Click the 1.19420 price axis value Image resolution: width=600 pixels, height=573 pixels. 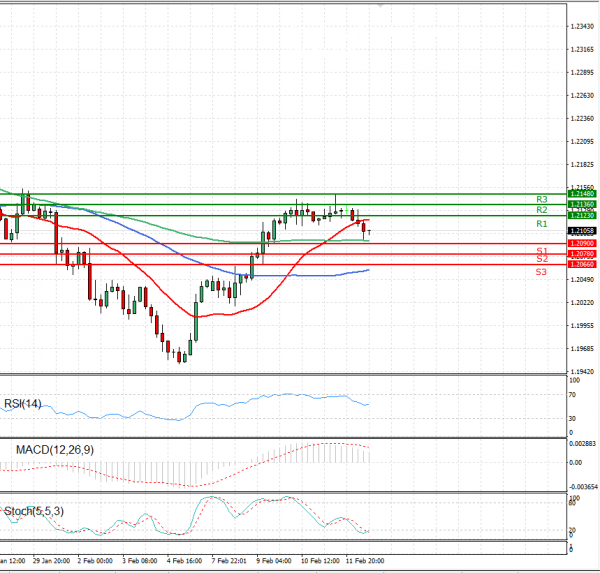click(x=582, y=372)
